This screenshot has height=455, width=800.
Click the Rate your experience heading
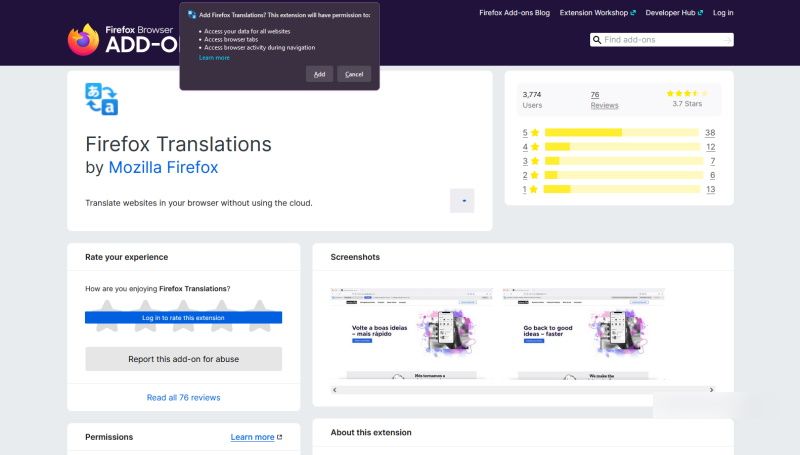click(x=127, y=257)
